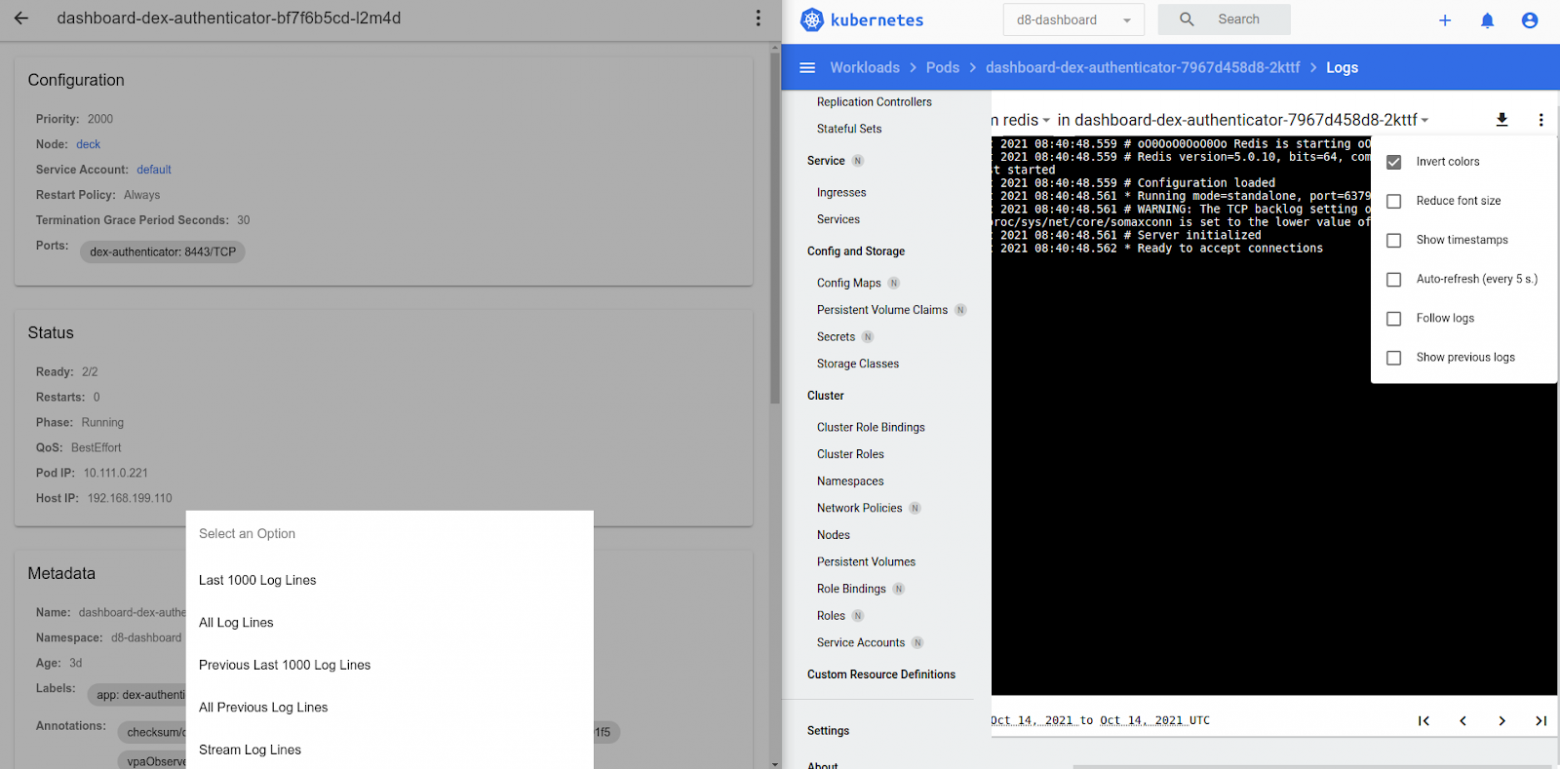The width and height of the screenshot is (1560, 769).
Task: Open the default service account link
Action: coord(154,170)
